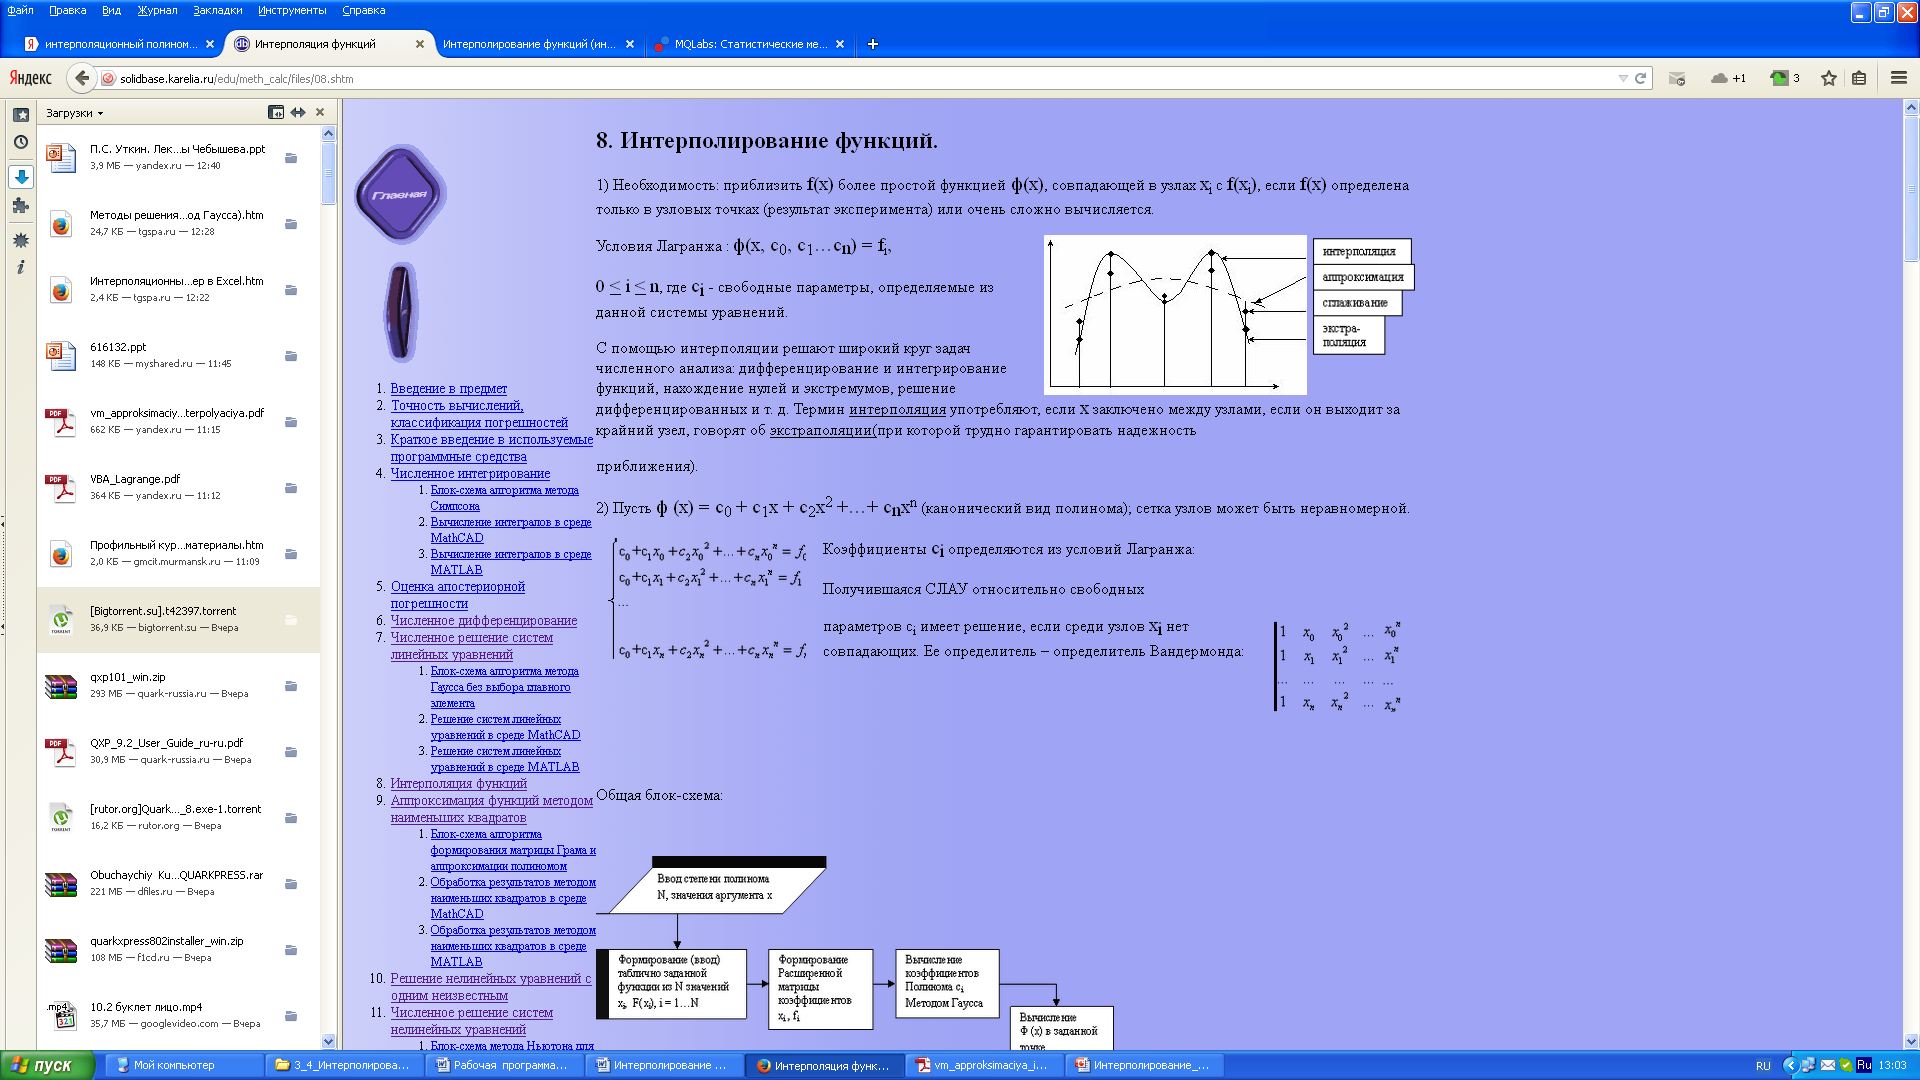Open the Файл menu
The width and height of the screenshot is (1920, 1080).
tap(21, 10)
